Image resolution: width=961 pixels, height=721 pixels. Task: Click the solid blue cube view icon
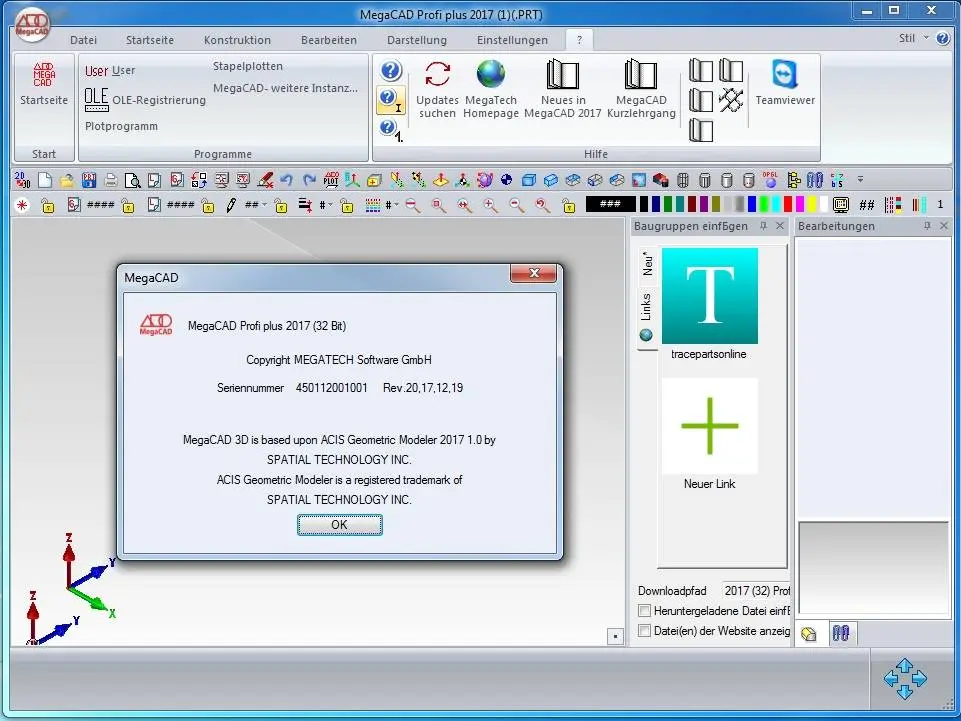pyautogui.click(x=528, y=180)
